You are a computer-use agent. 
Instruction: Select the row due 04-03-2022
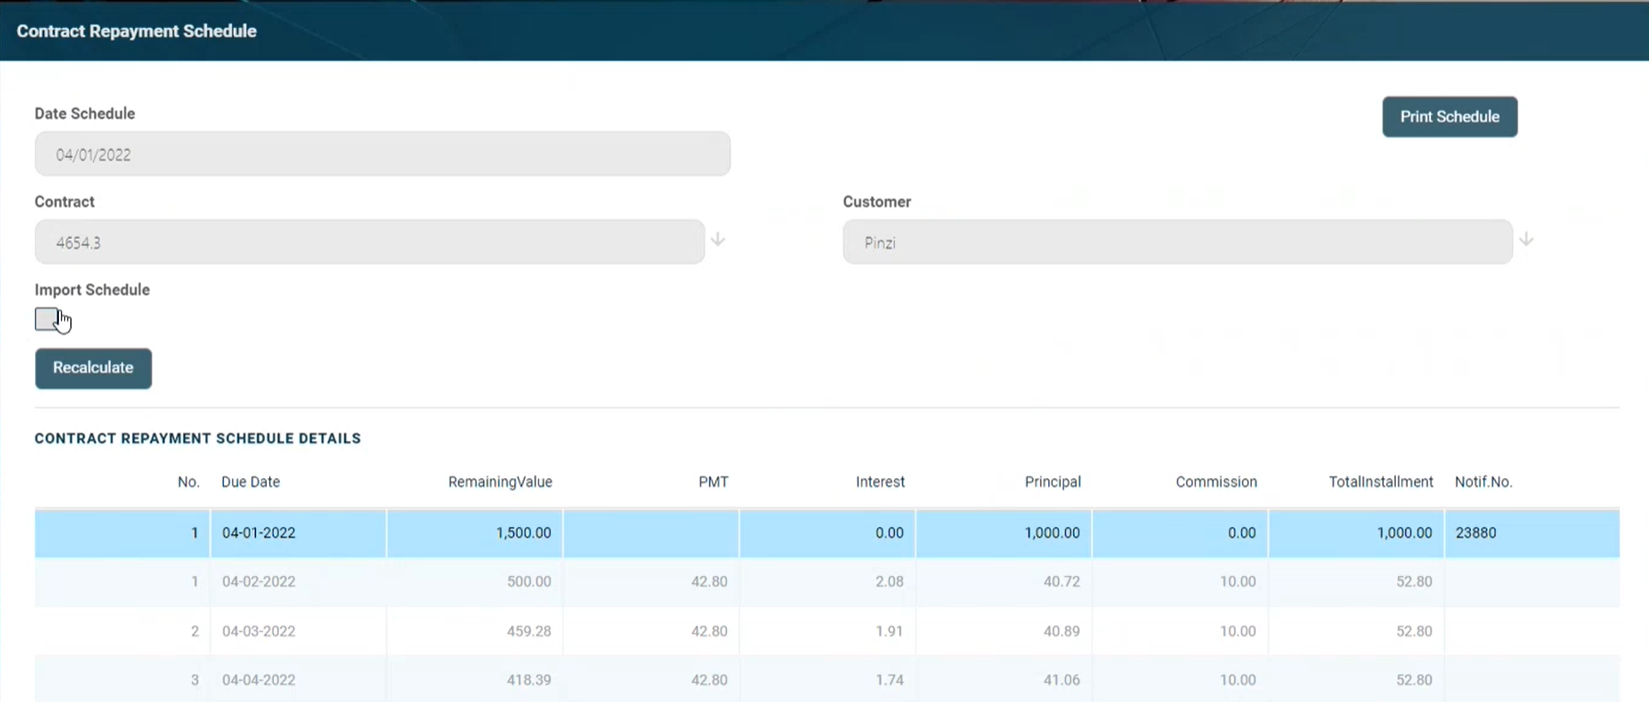[259, 631]
